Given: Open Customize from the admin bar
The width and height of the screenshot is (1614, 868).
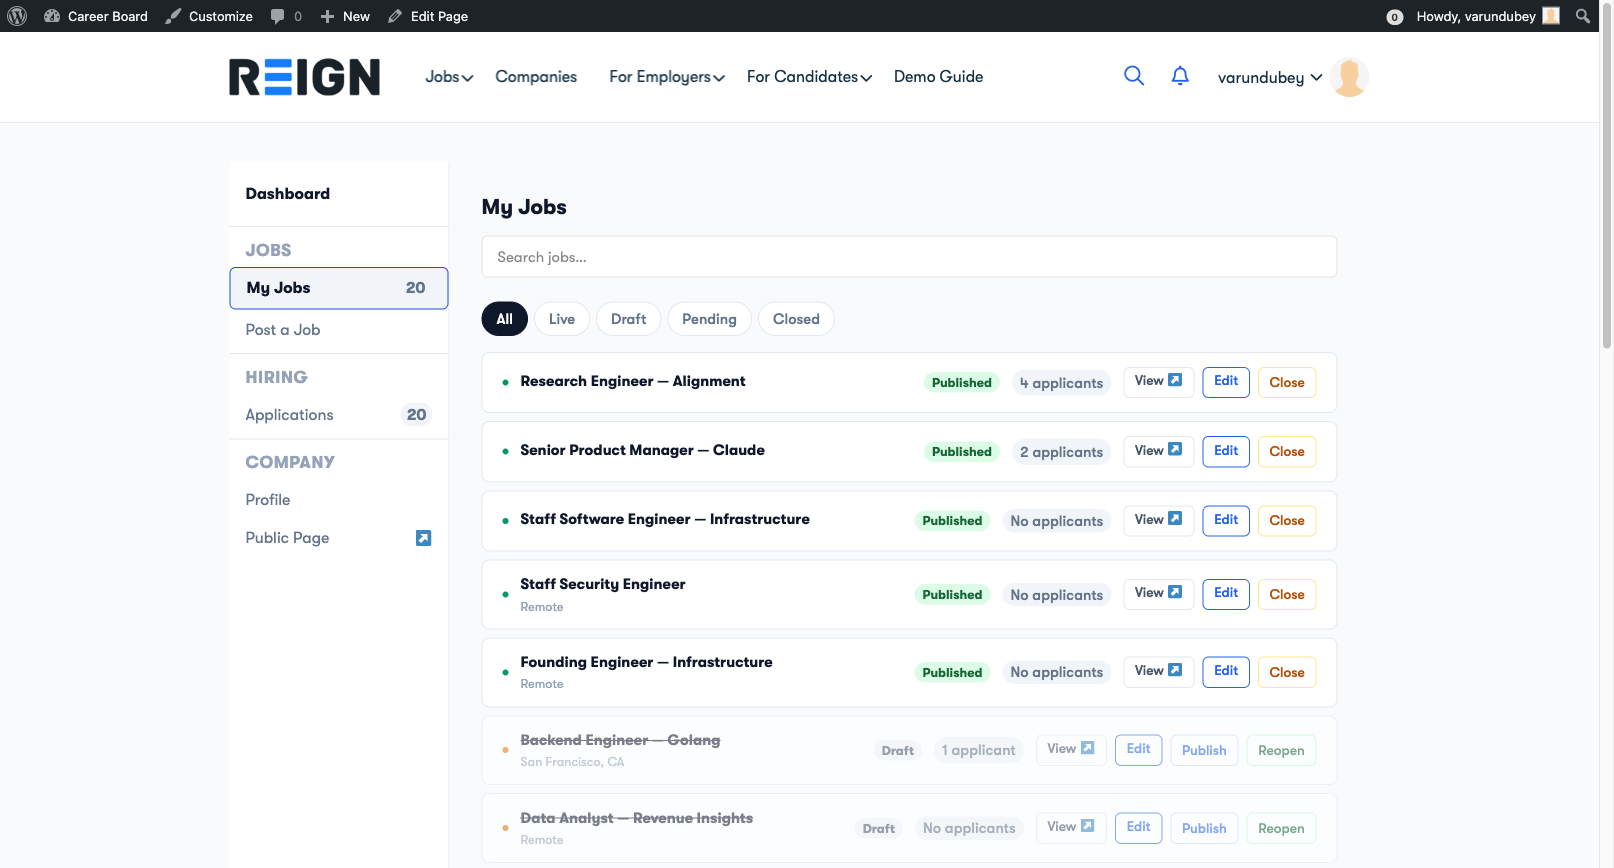Looking at the screenshot, I should pos(209,16).
